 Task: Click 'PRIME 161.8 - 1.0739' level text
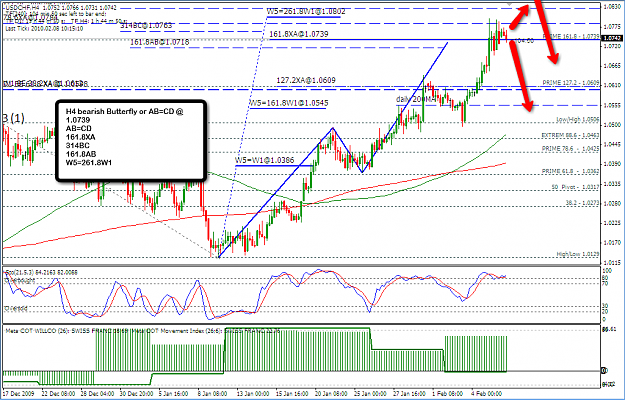pos(571,36)
